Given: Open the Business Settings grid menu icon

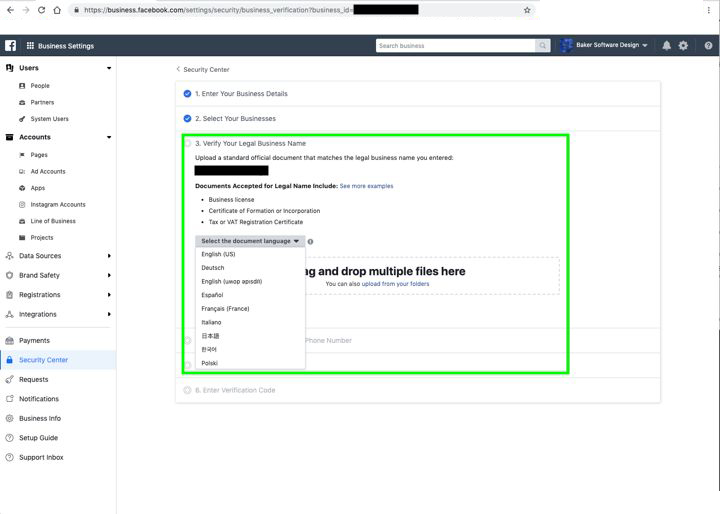Looking at the screenshot, I should click(x=30, y=45).
